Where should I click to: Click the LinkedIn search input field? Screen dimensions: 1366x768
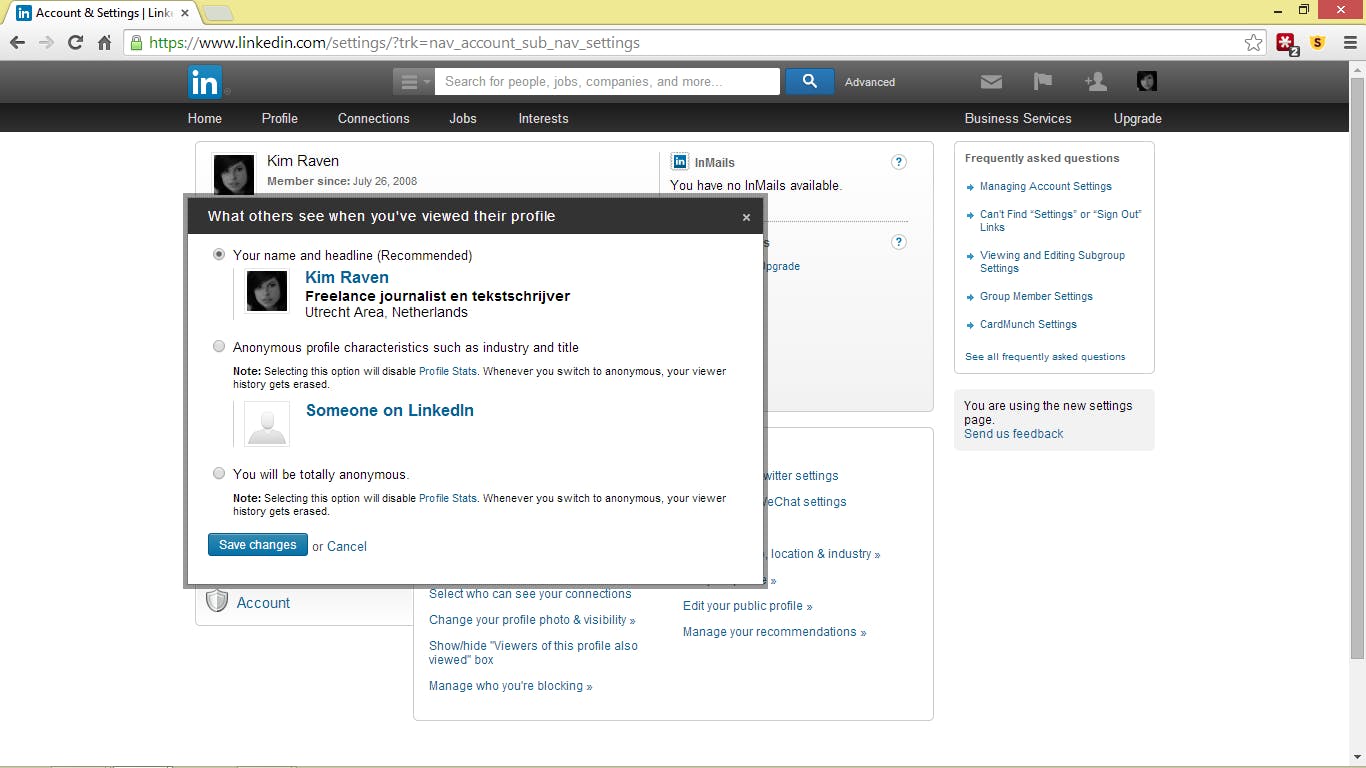point(607,82)
